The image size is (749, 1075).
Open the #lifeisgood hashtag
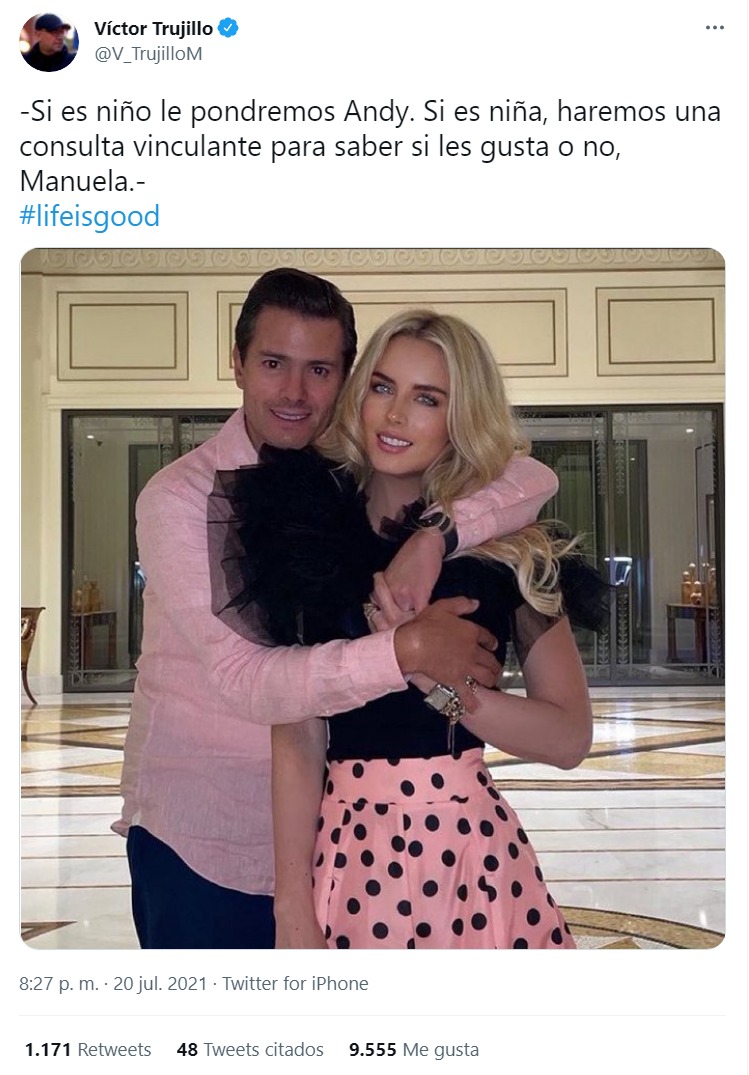click(x=89, y=216)
